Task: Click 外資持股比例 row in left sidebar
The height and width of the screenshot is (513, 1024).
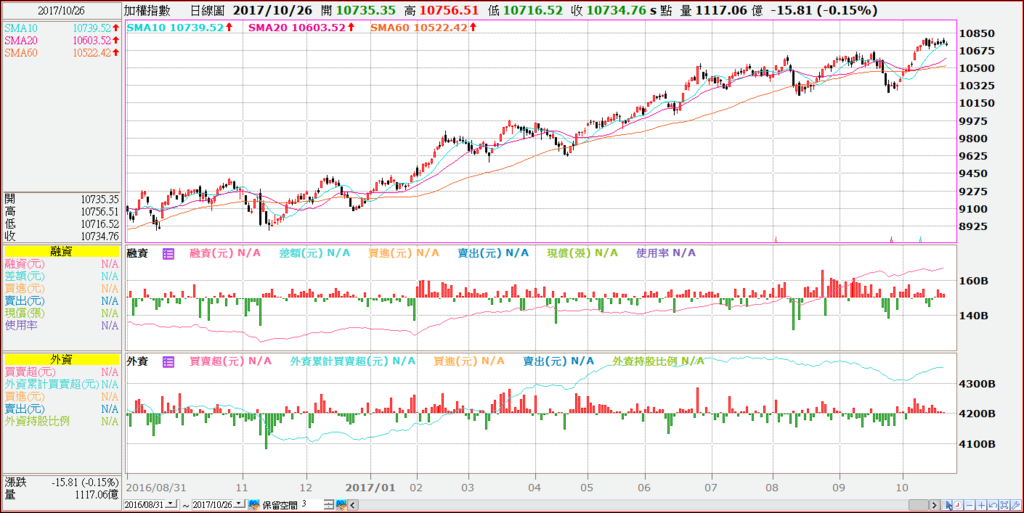Action: pos(62,422)
